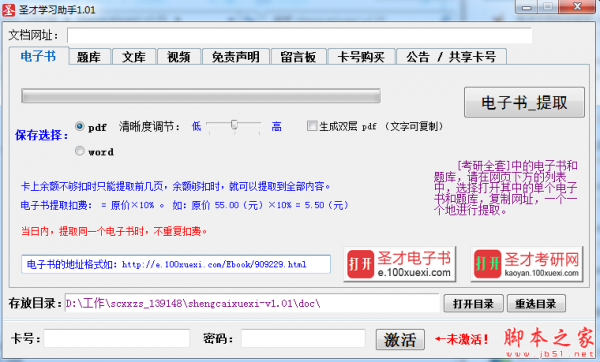Click the 圣才学习助手 app icon in title bar
The image size is (600, 362).
(x=8, y=10)
